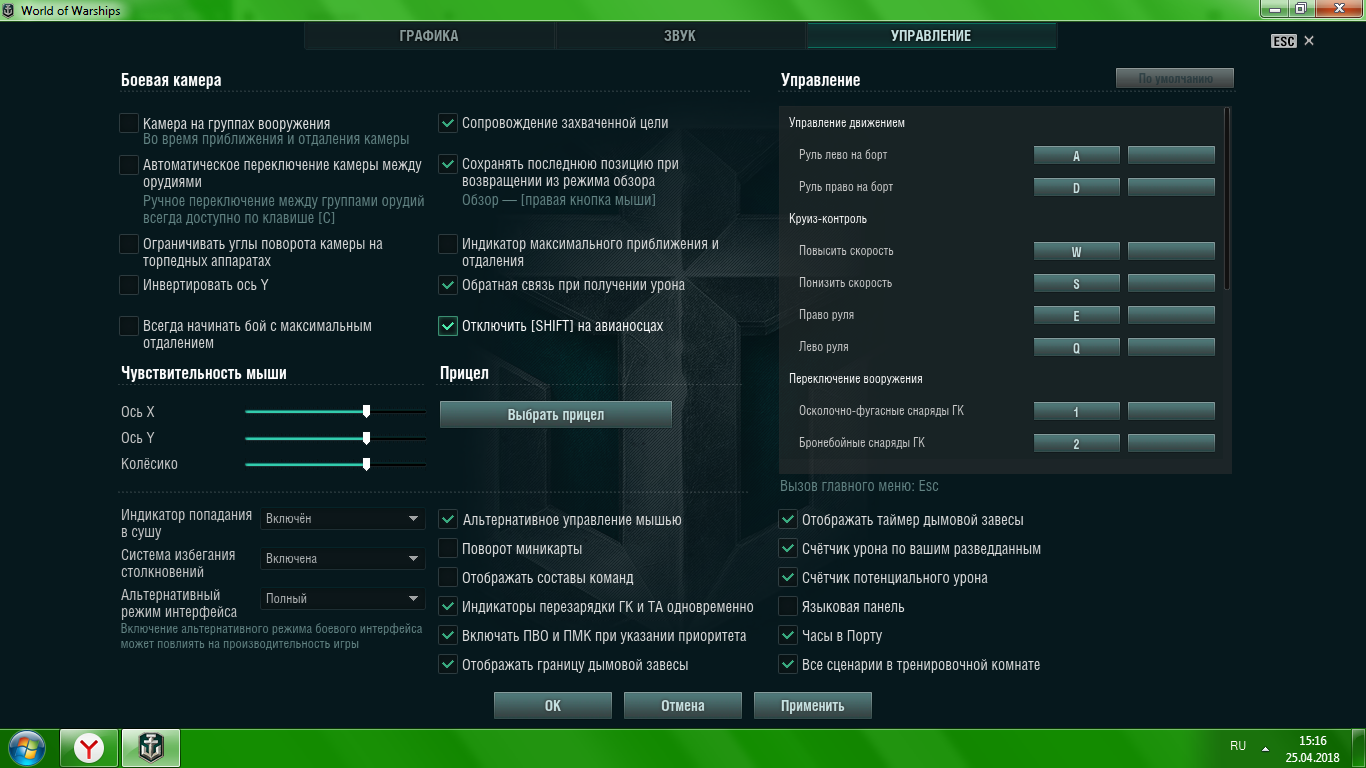The width and height of the screenshot is (1366, 768).
Task: Uncheck Обратная связь при получении урона
Action: (448, 285)
